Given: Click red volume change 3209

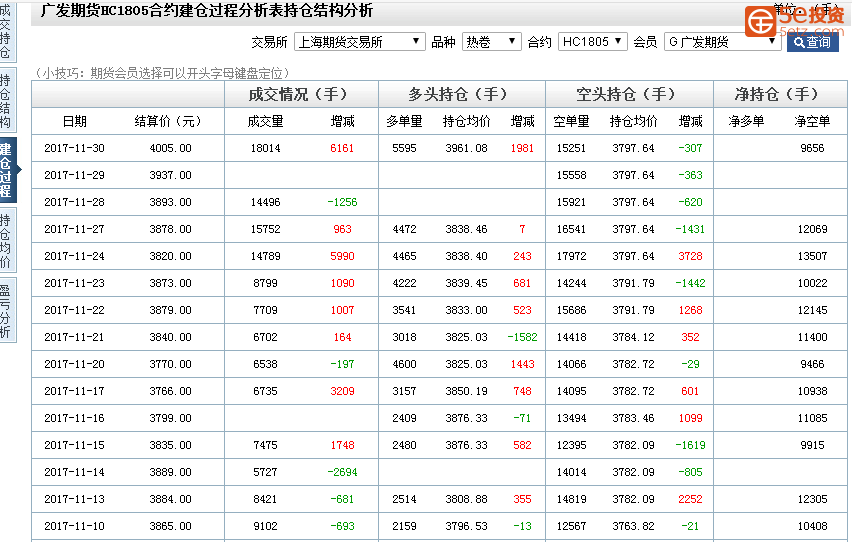Looking at the screenshot, I should point(342,391).
